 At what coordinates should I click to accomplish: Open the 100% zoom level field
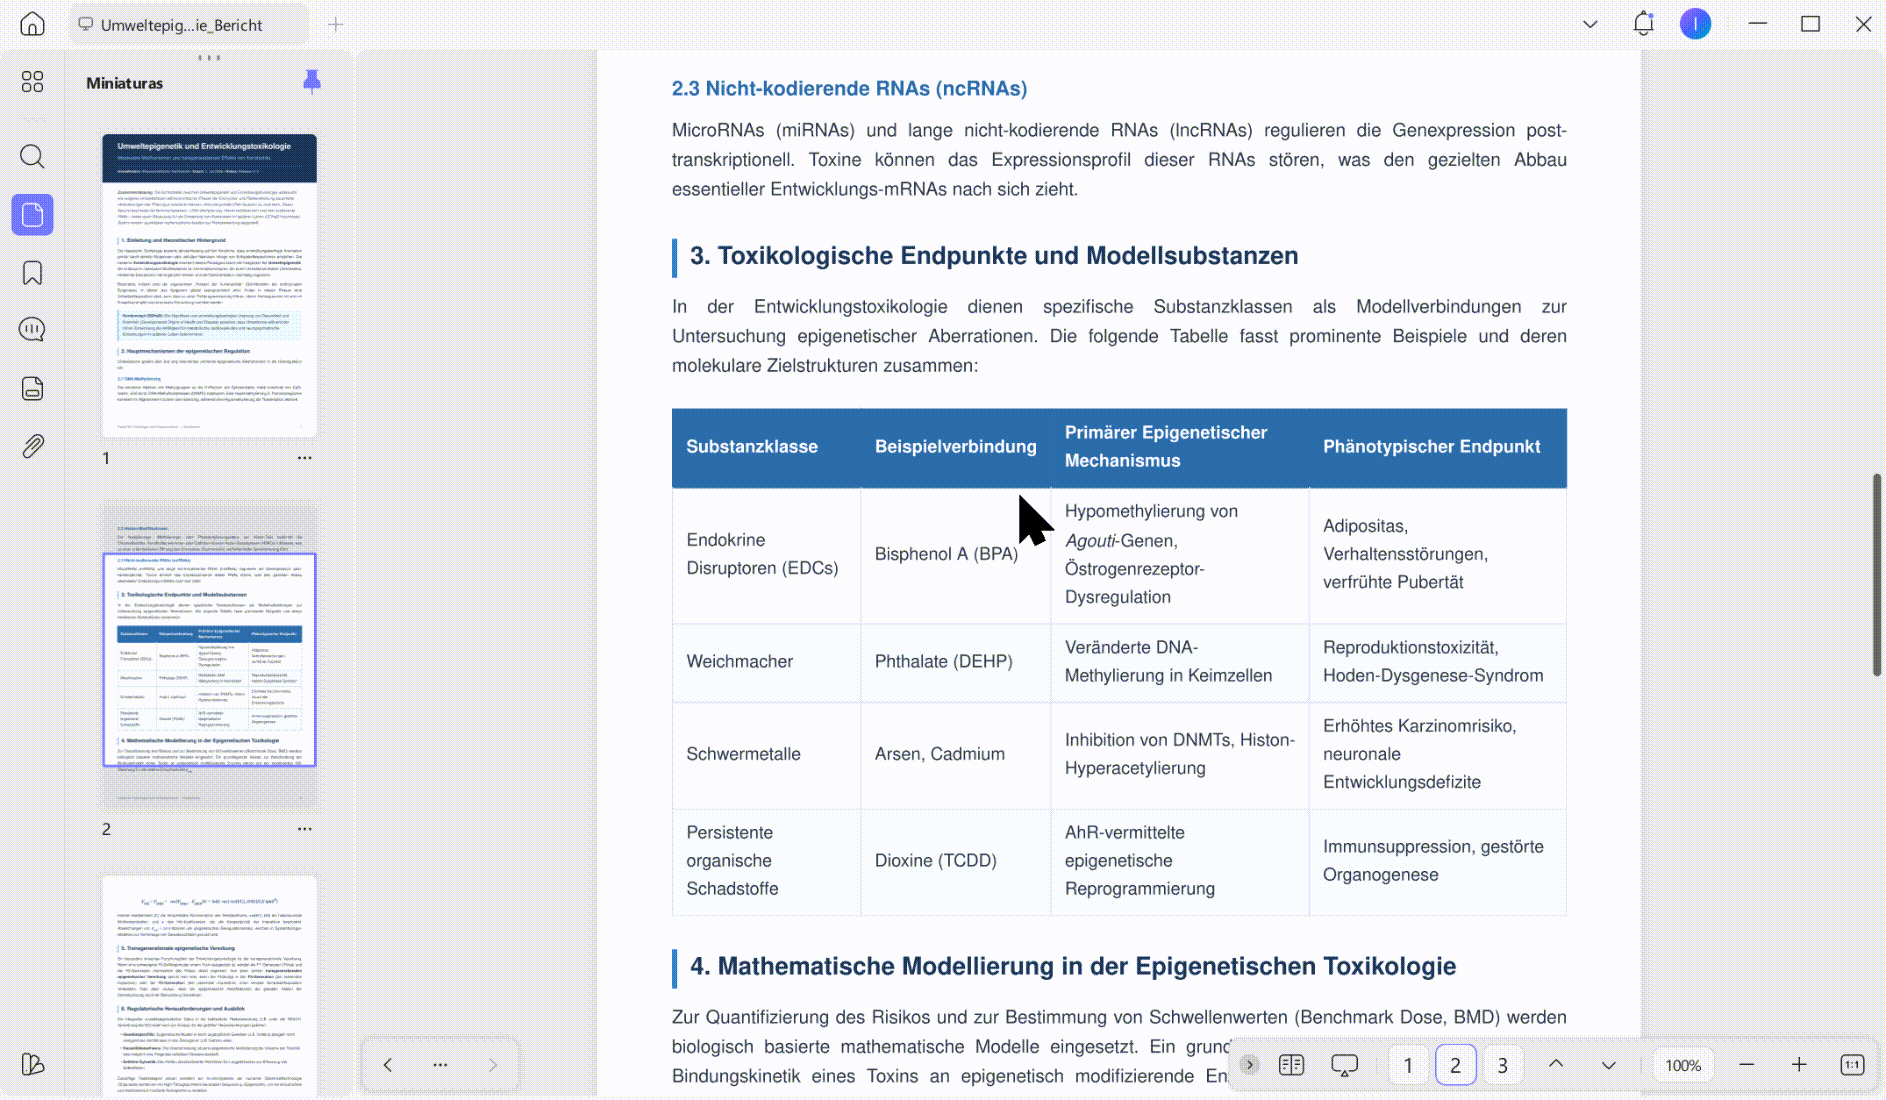[x=1683, y=1066]
